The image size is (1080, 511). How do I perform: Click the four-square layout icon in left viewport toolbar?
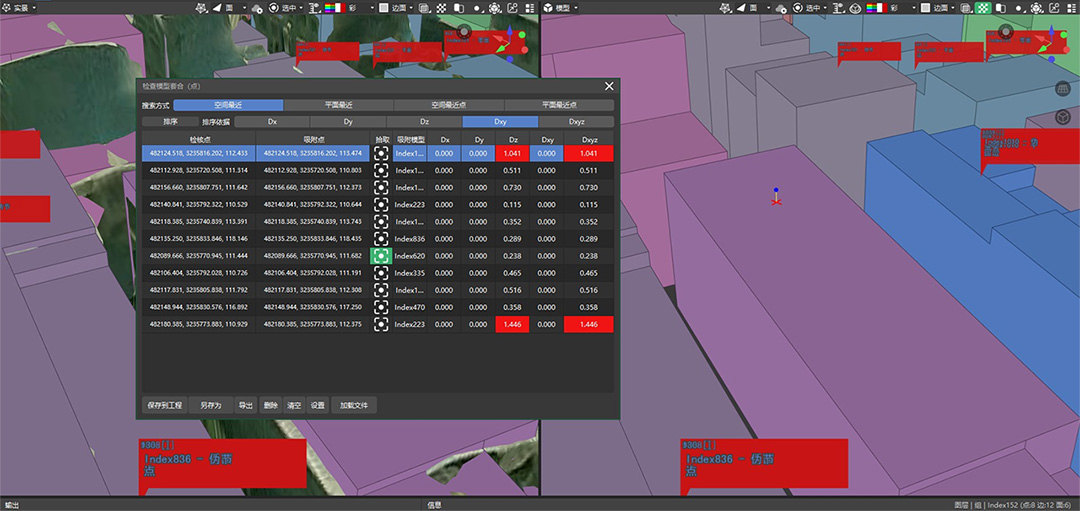click(530, 8)
